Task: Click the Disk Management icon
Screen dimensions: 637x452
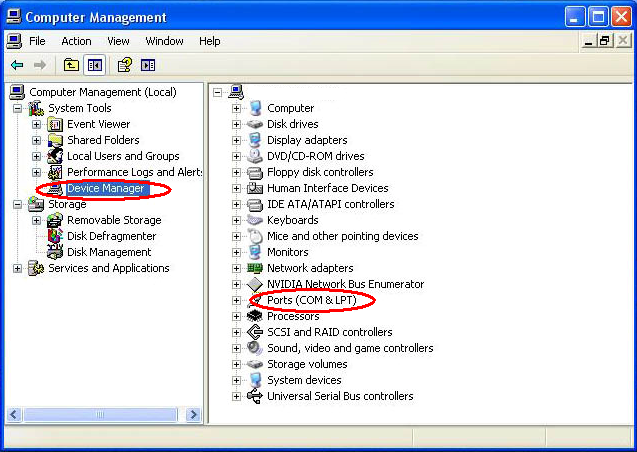Action: 55,252
